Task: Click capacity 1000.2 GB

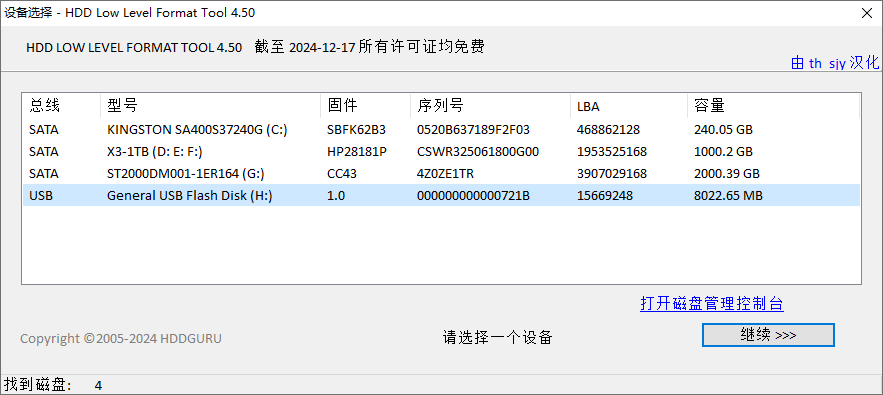Action: click(x=723, y=152)
